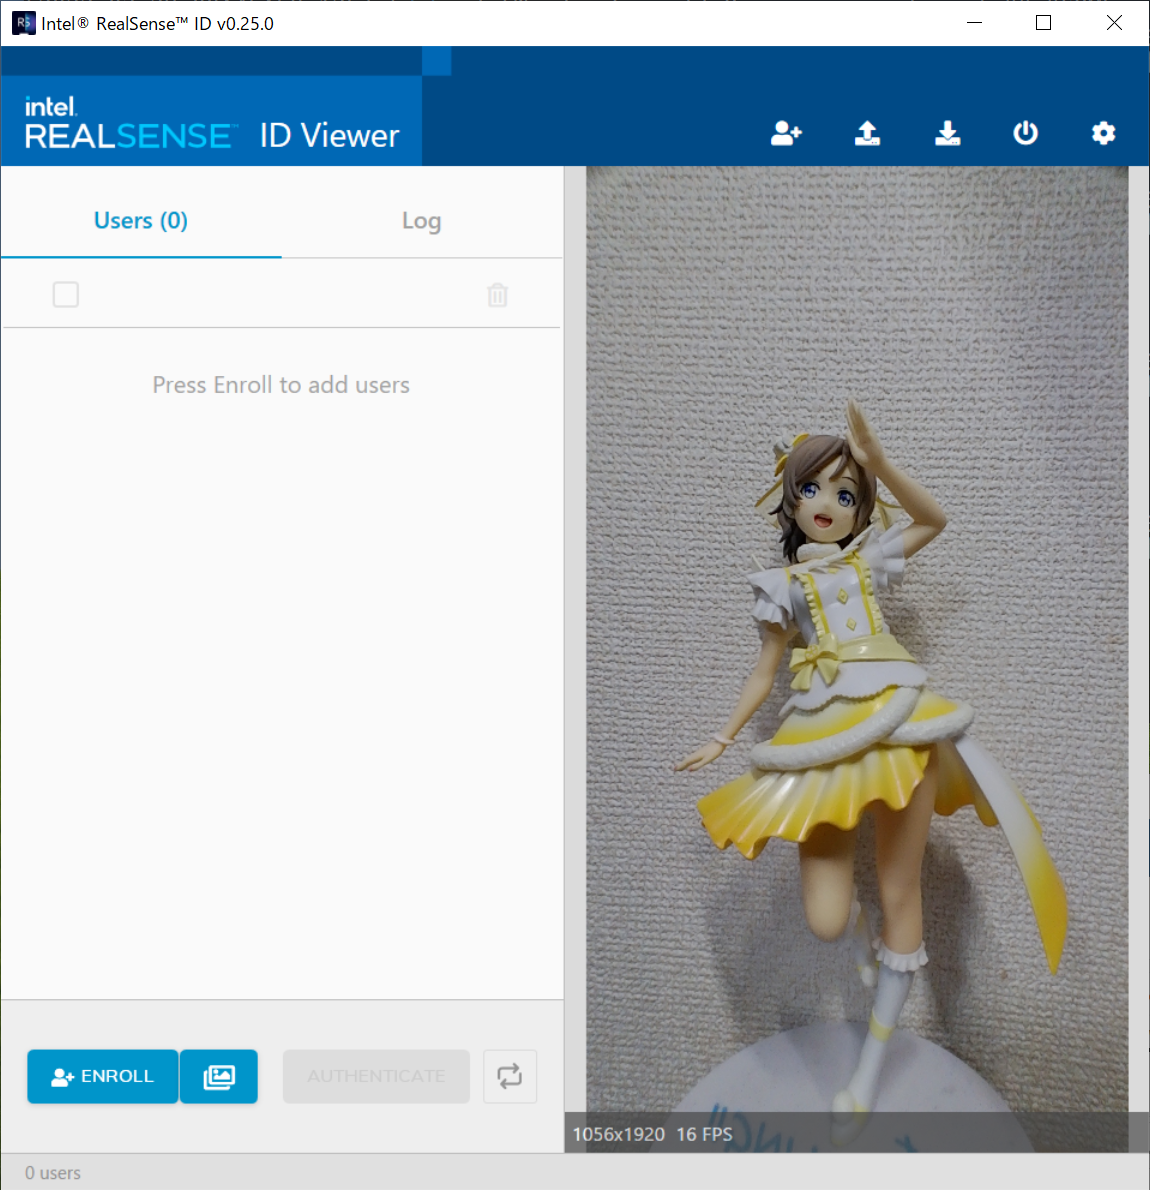Click the '1056x1920 16 FPS' overlay text
The image size is (1150, 1190).
[x=652, y=1134]
